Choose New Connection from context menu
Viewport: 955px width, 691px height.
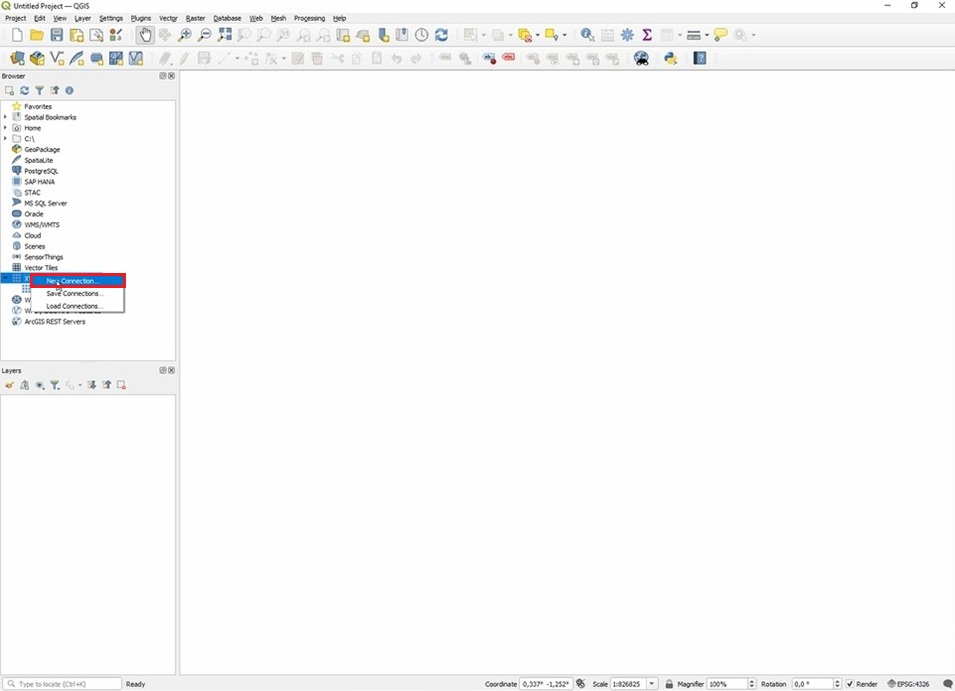[73, 281]
